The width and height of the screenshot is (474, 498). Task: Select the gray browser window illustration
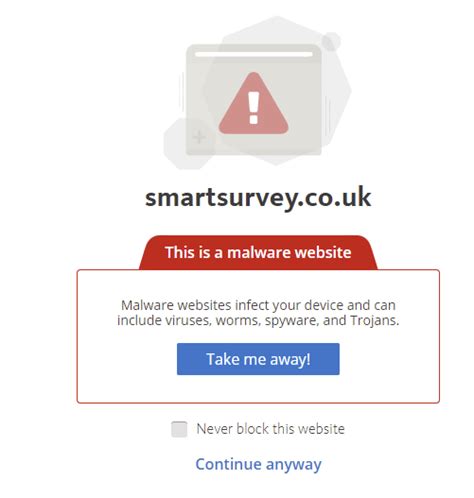pos(253,100)
